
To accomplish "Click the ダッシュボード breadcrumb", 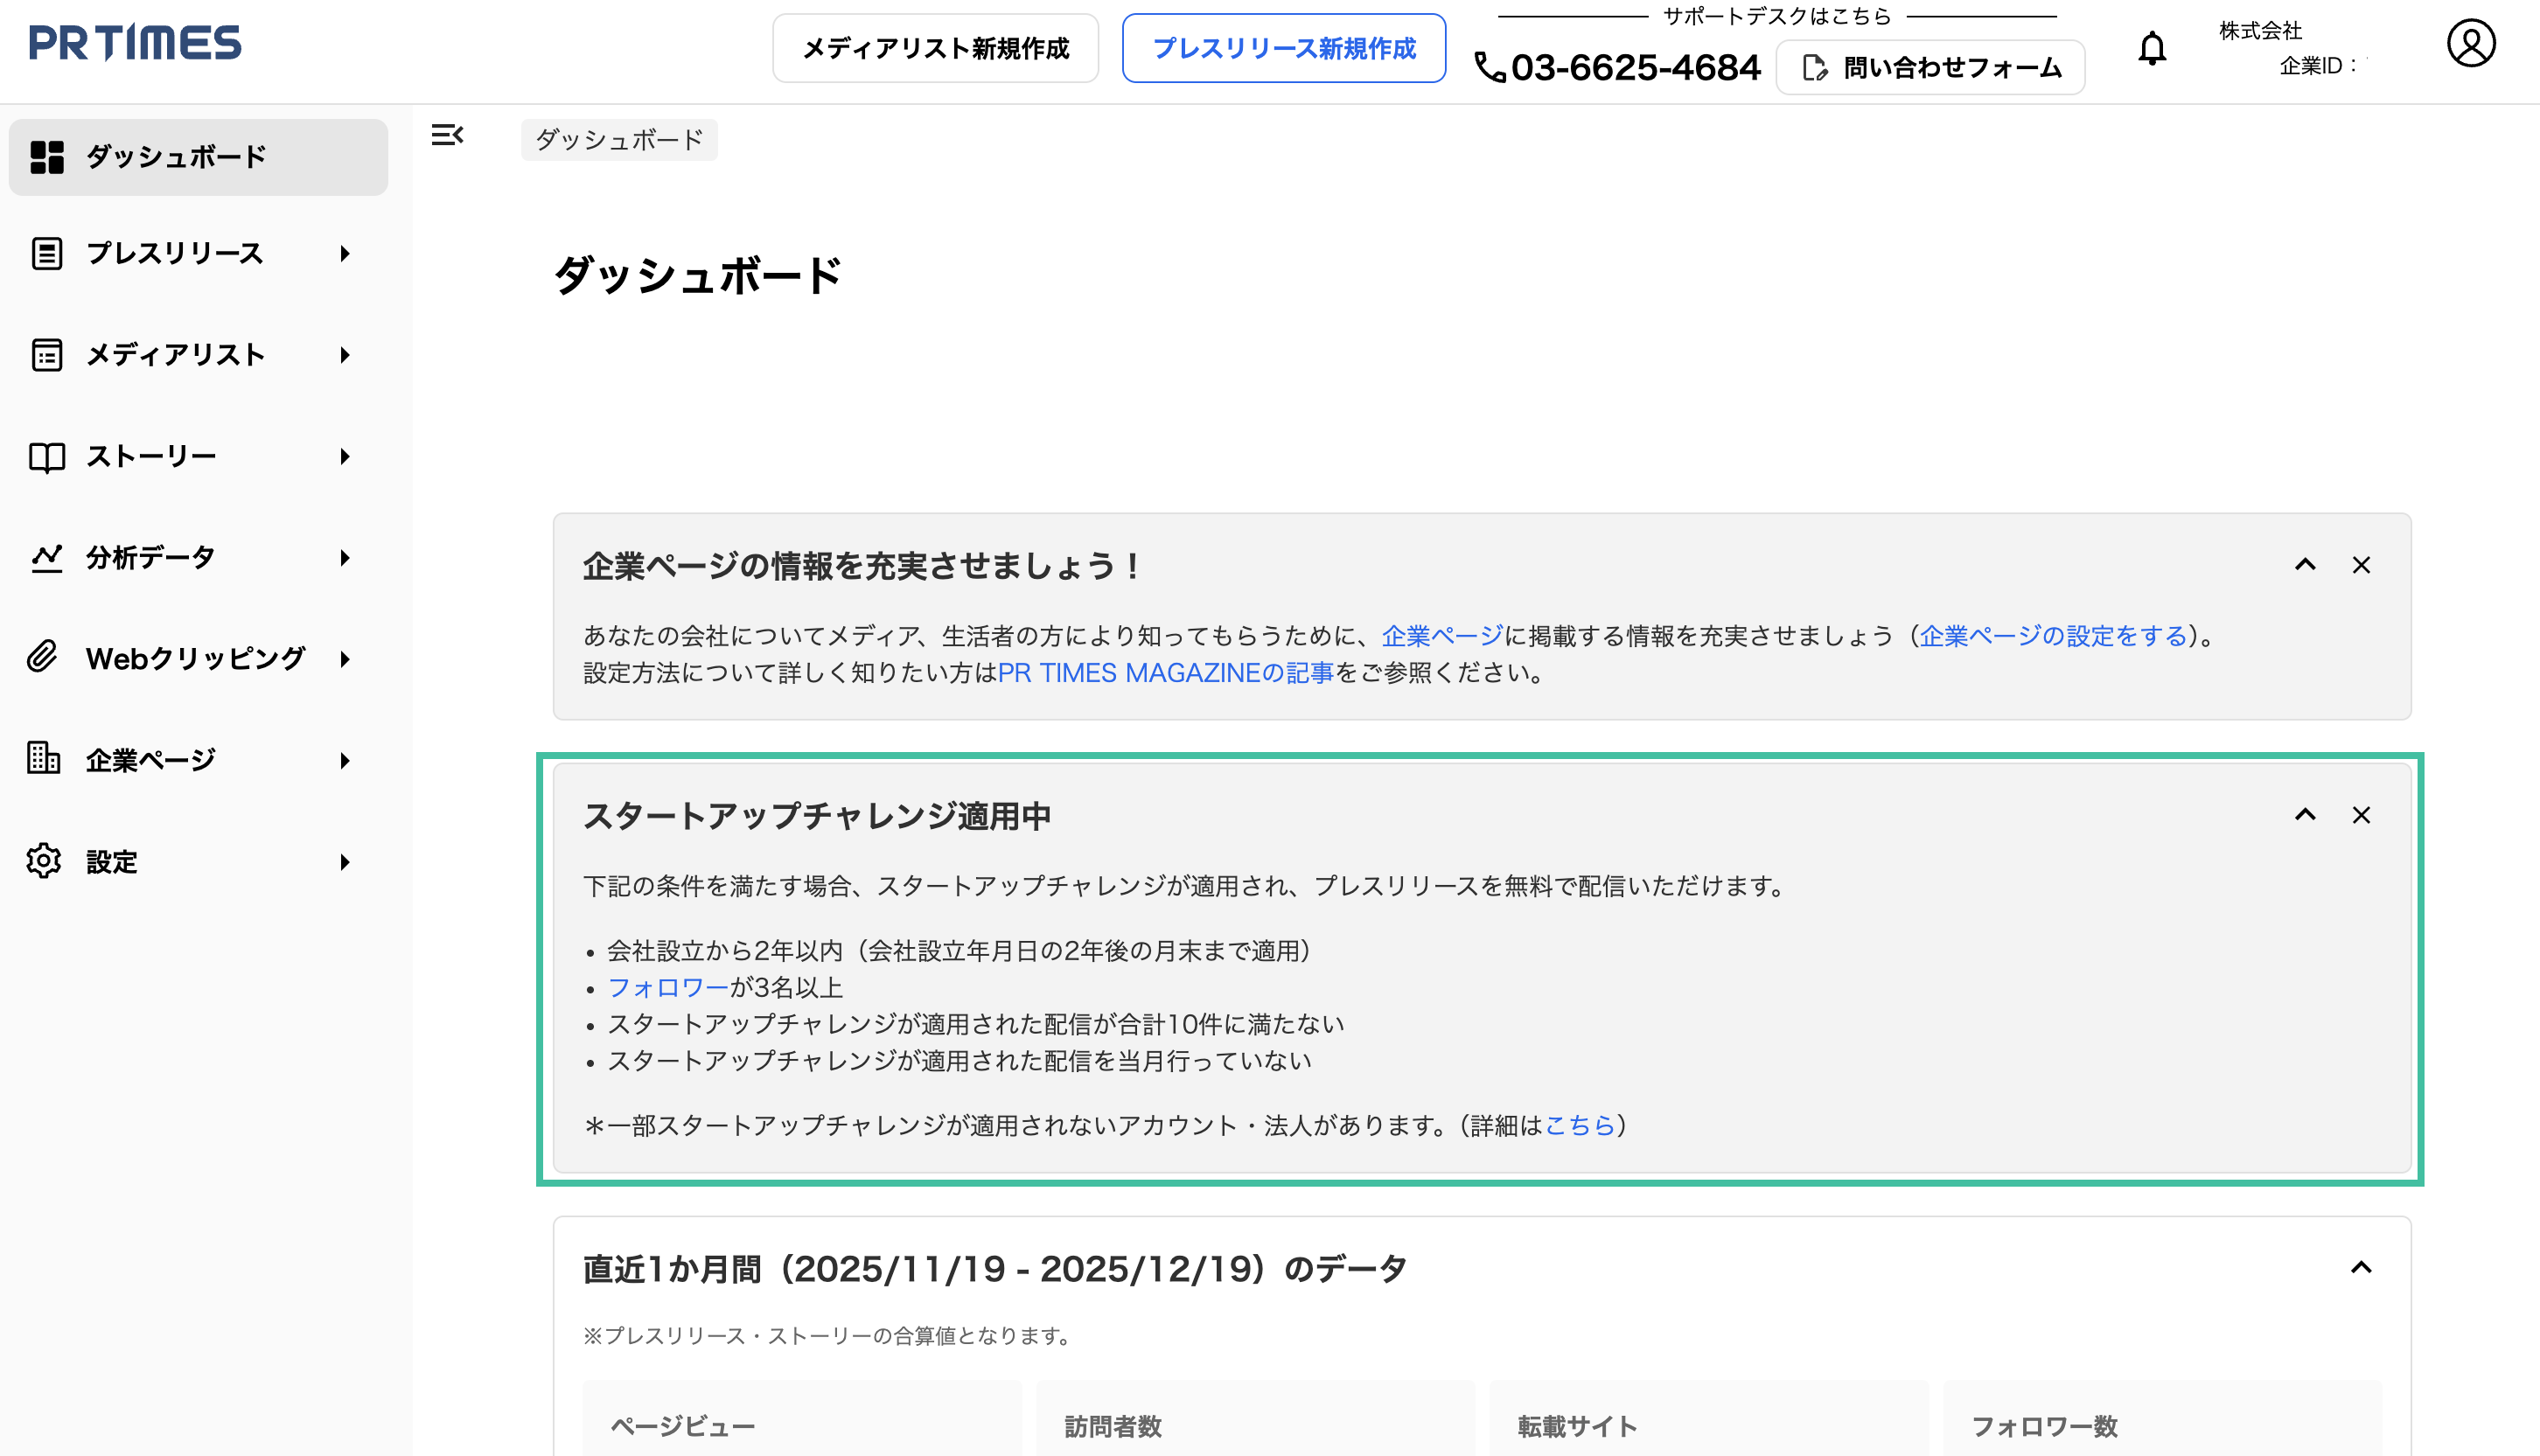I will click(x=618, y=139).
